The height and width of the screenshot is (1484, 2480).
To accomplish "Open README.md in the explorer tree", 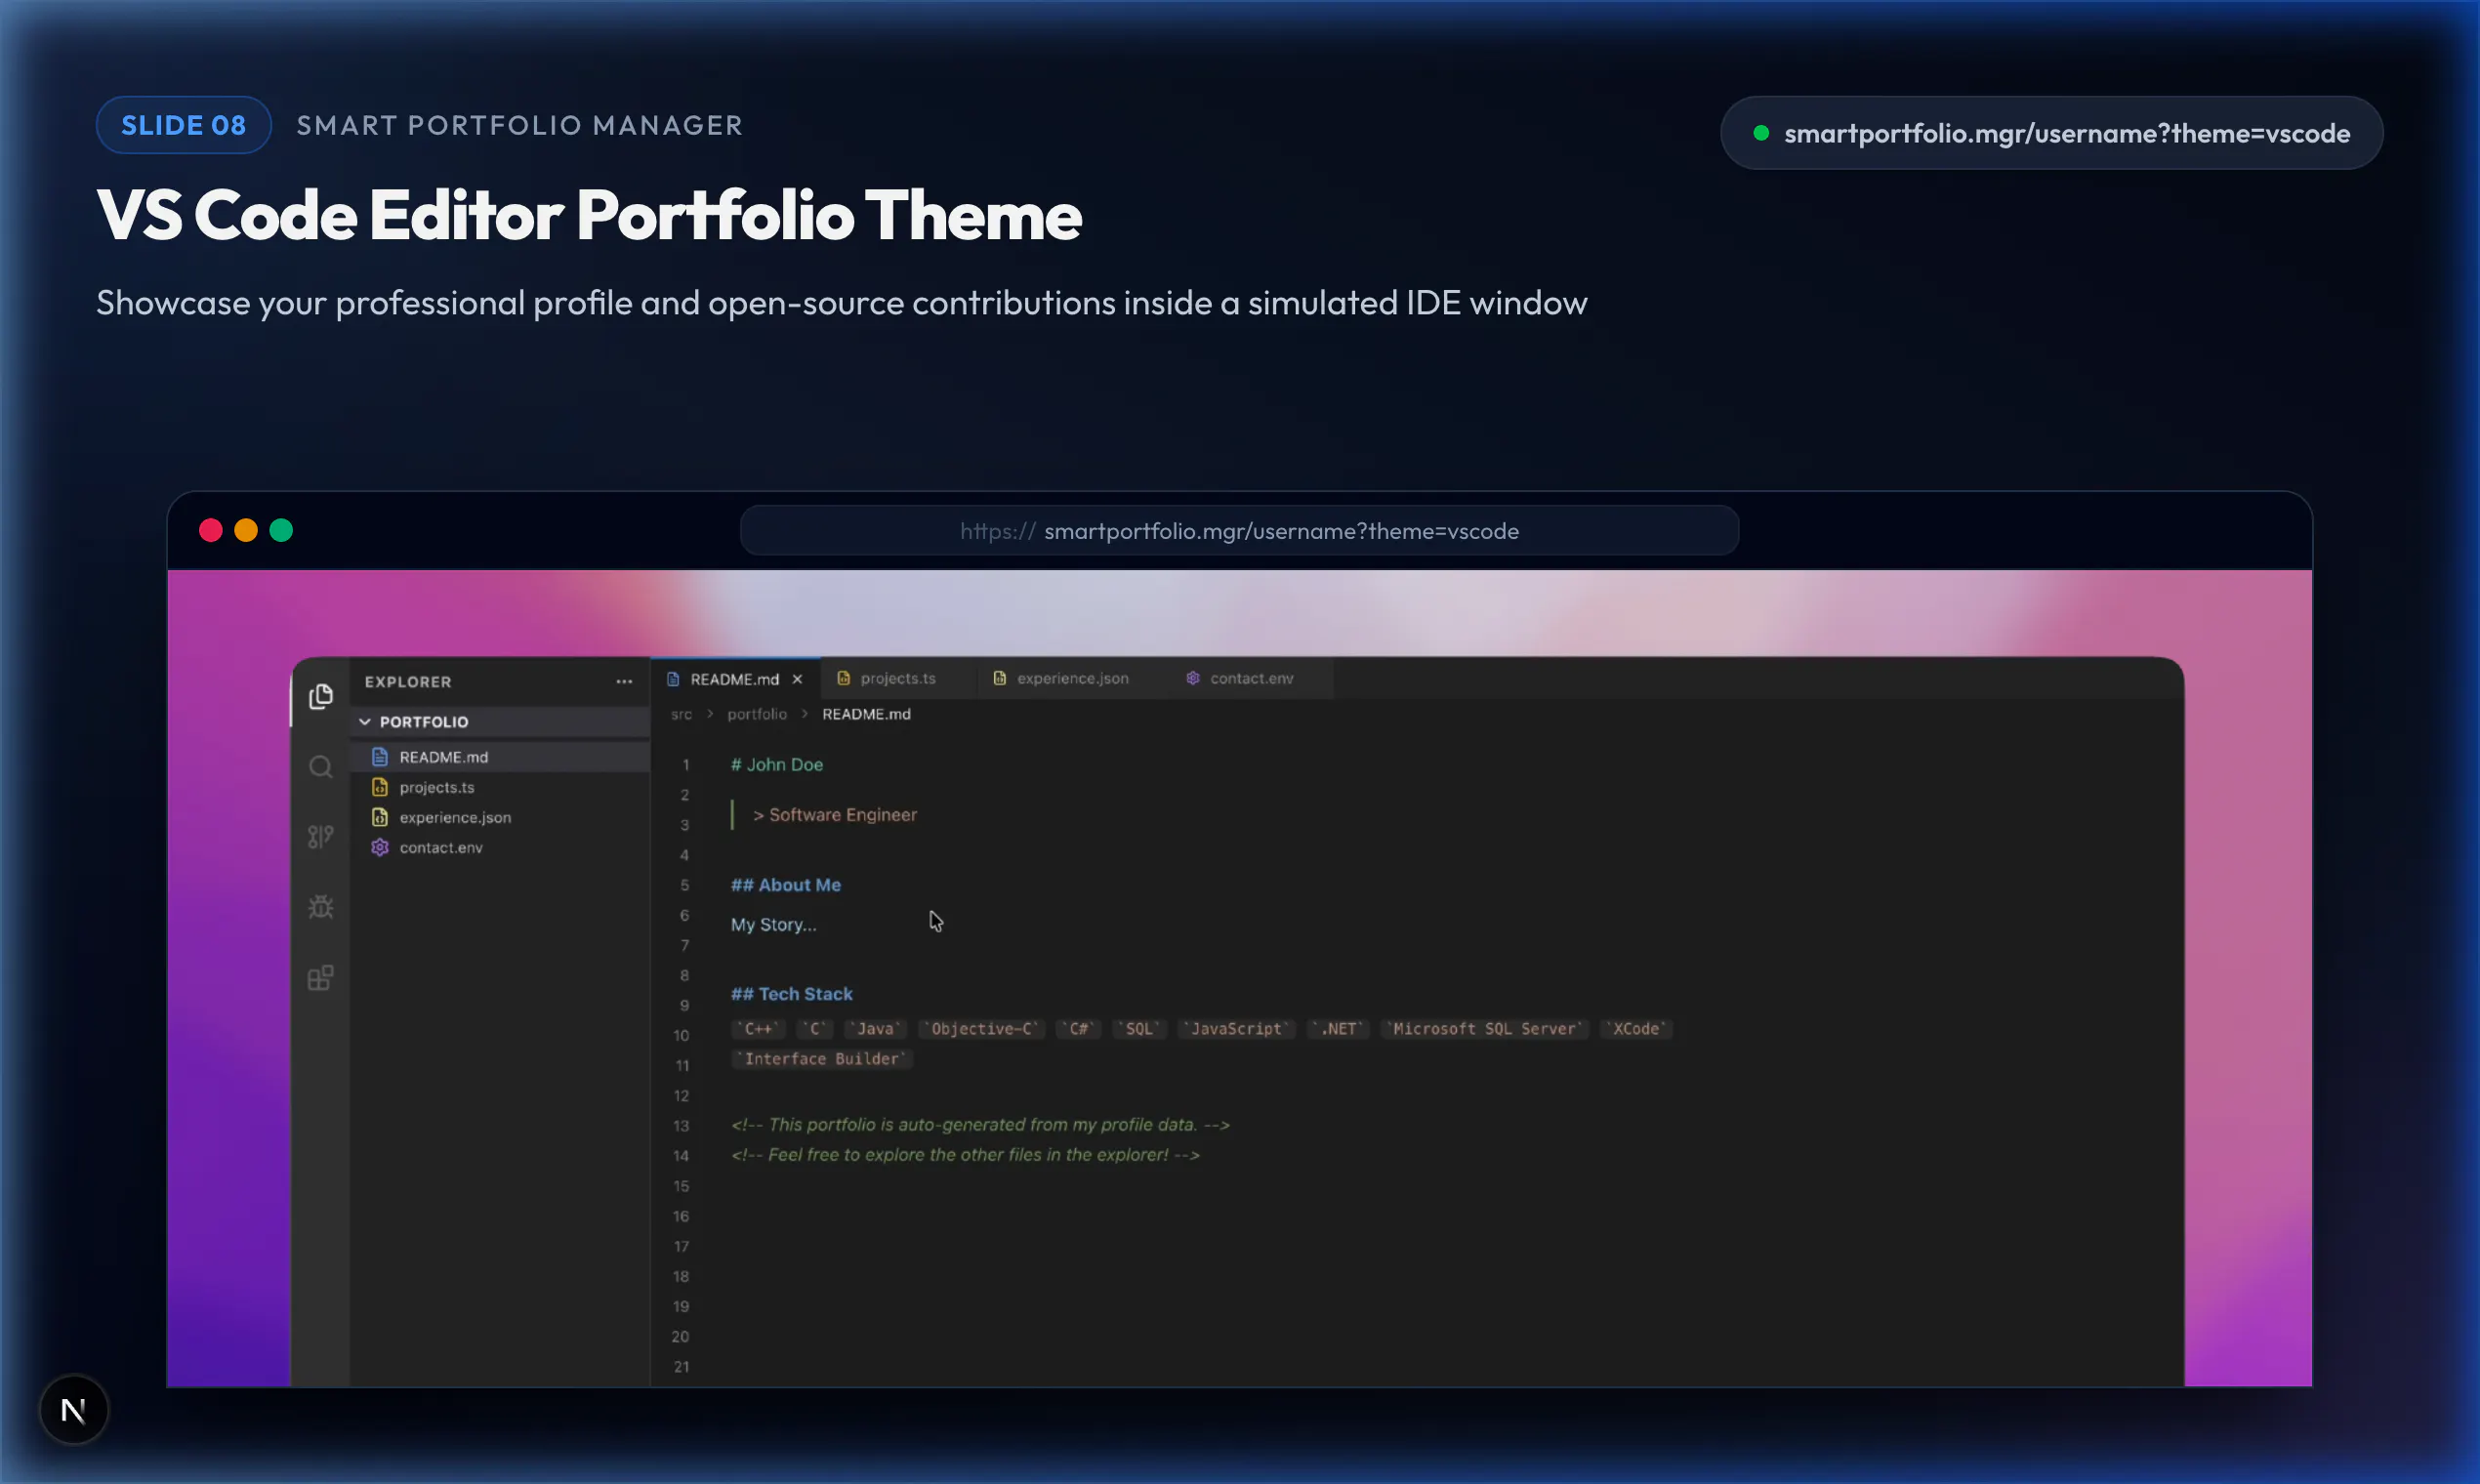I will (500, 757).
